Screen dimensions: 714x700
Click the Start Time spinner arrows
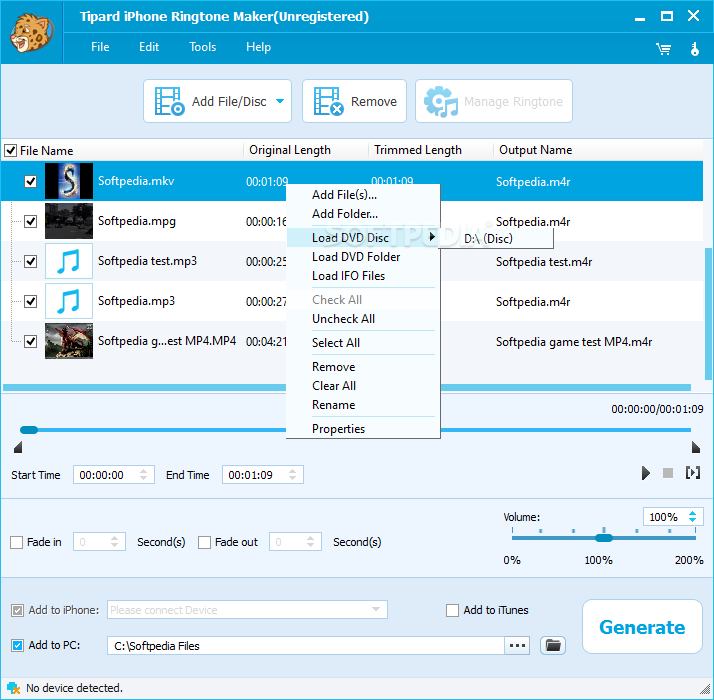[x=143, y=475]
